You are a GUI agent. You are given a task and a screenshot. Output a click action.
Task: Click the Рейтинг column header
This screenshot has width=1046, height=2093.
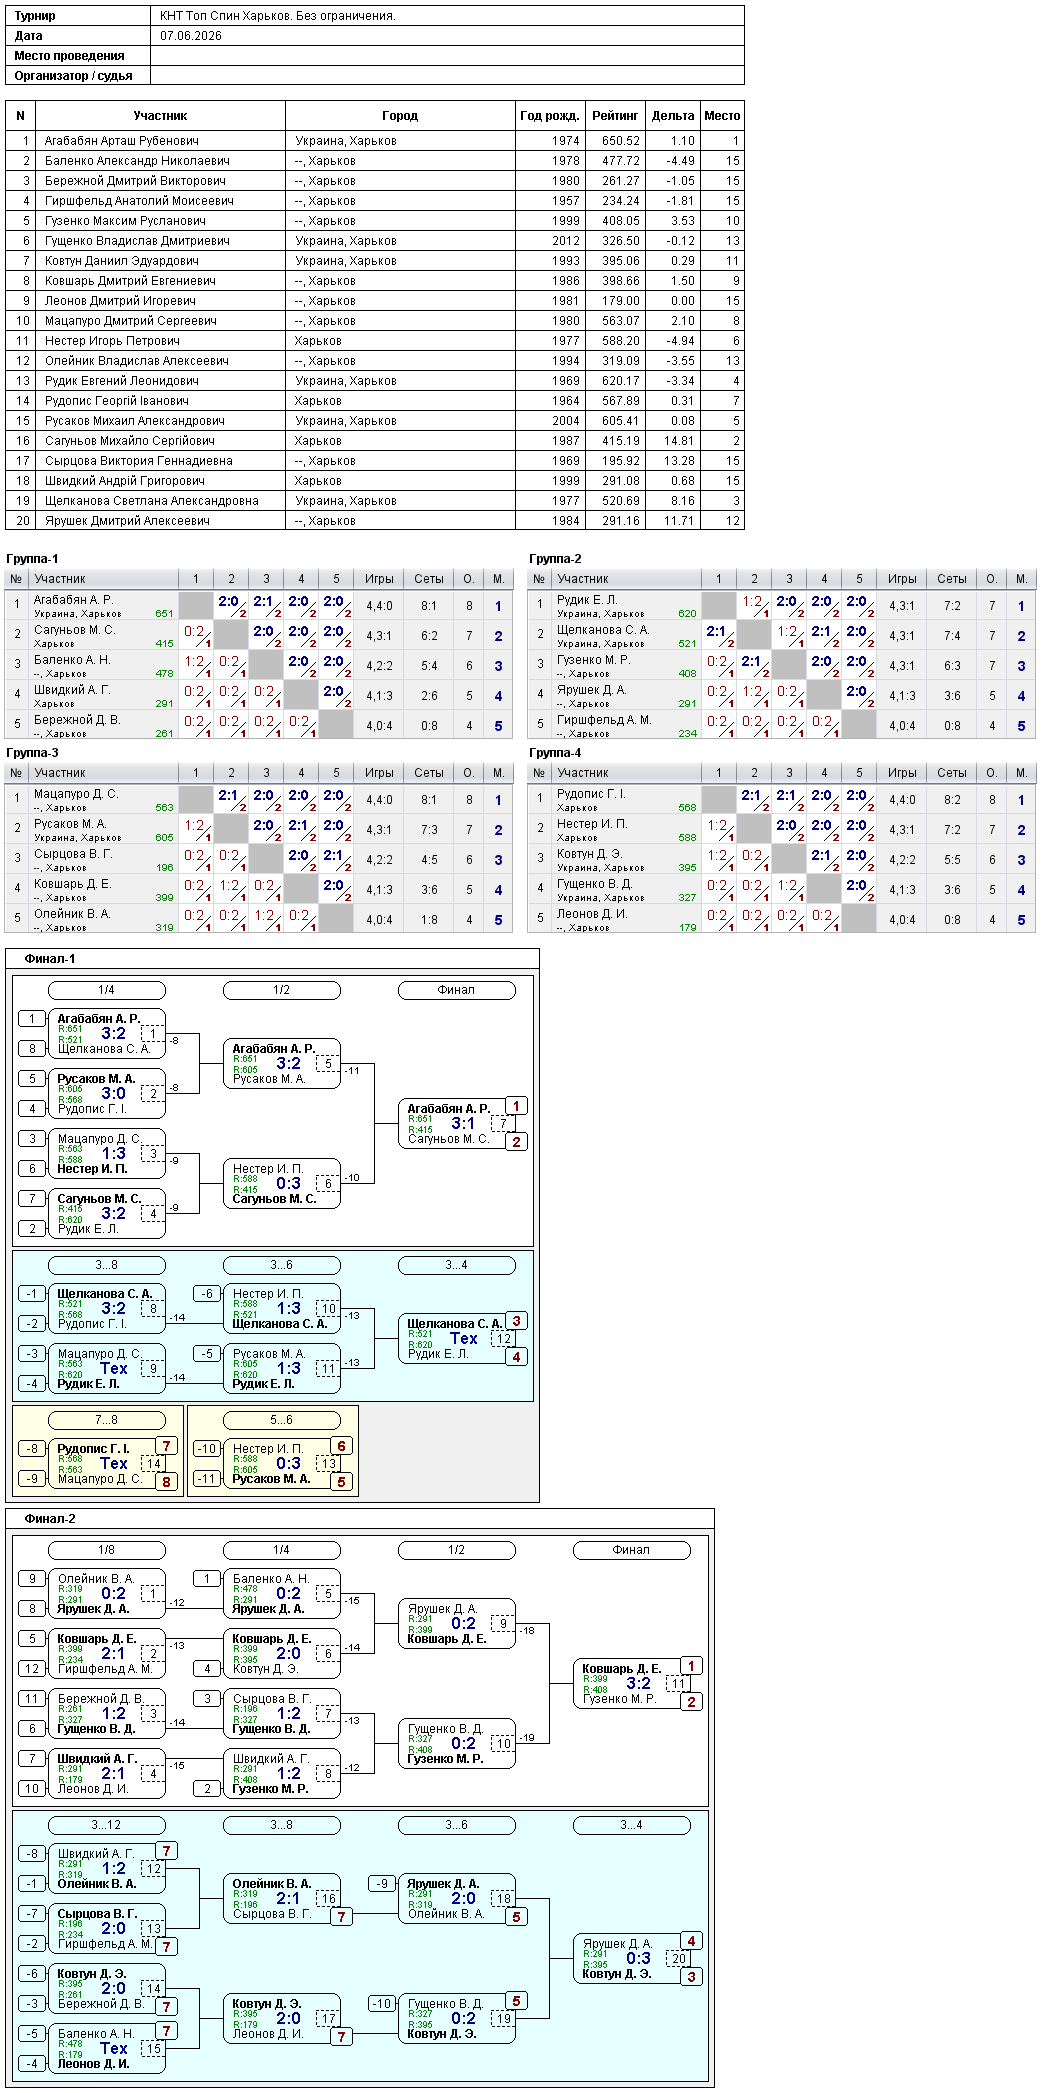pos(615,116)
